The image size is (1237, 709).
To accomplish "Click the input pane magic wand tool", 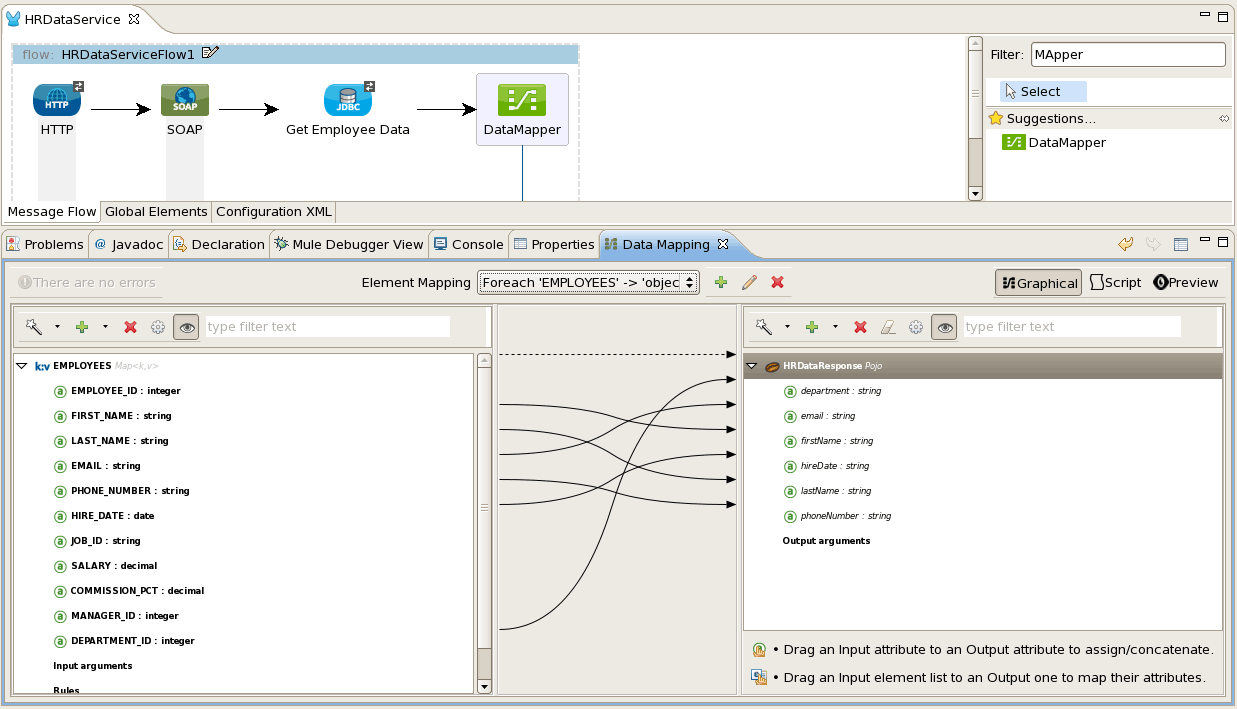I will [x=34, y=327].
